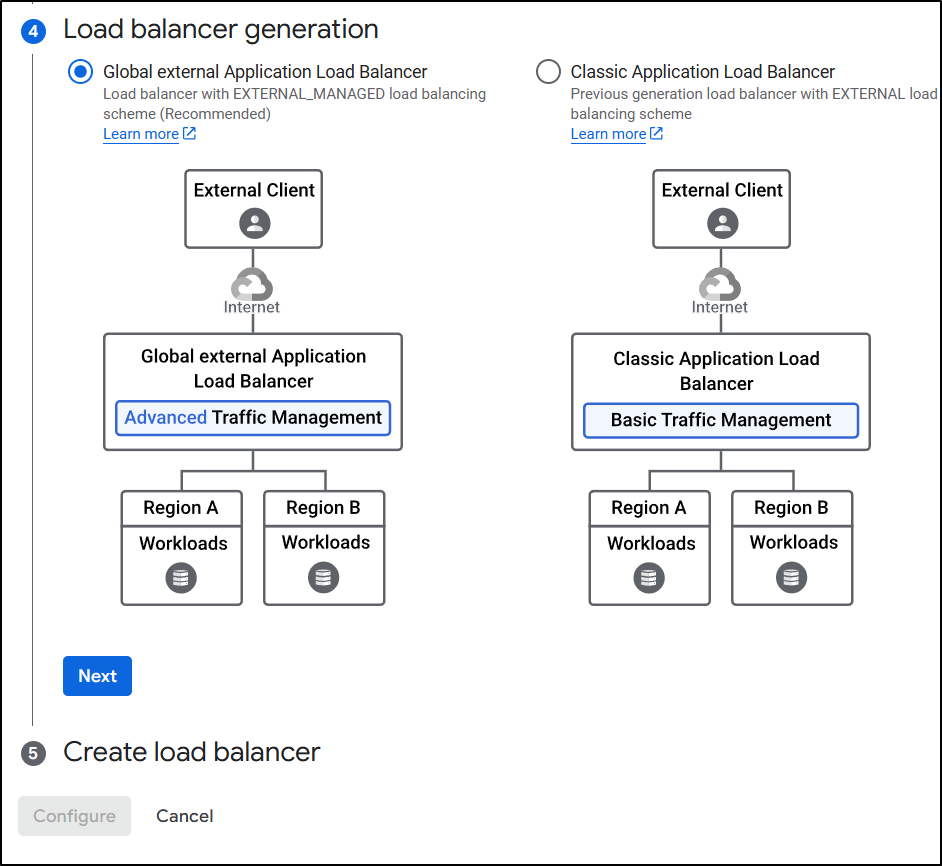
Task: Open Learn more link under Classic option
Action: tap(608, 134)
